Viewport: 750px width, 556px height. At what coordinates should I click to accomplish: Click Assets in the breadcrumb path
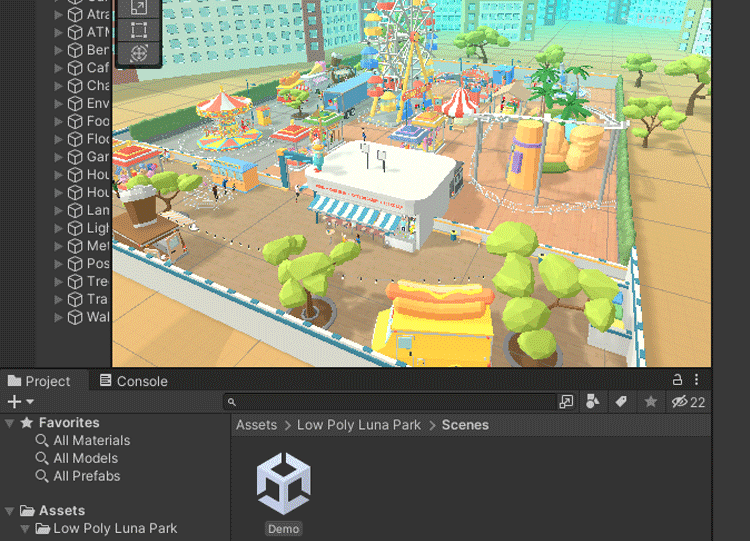coord(256,425)
